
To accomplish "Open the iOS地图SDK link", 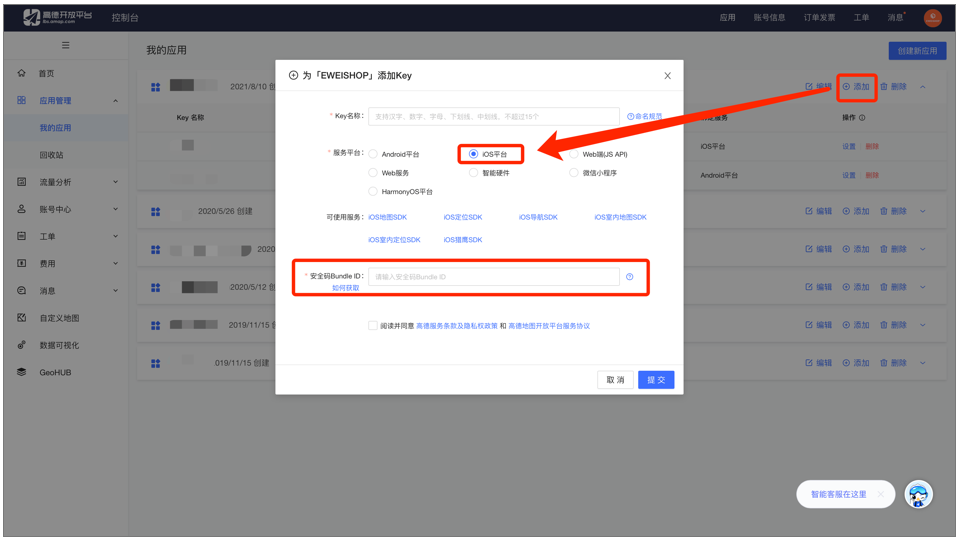I will pos(388,217).
